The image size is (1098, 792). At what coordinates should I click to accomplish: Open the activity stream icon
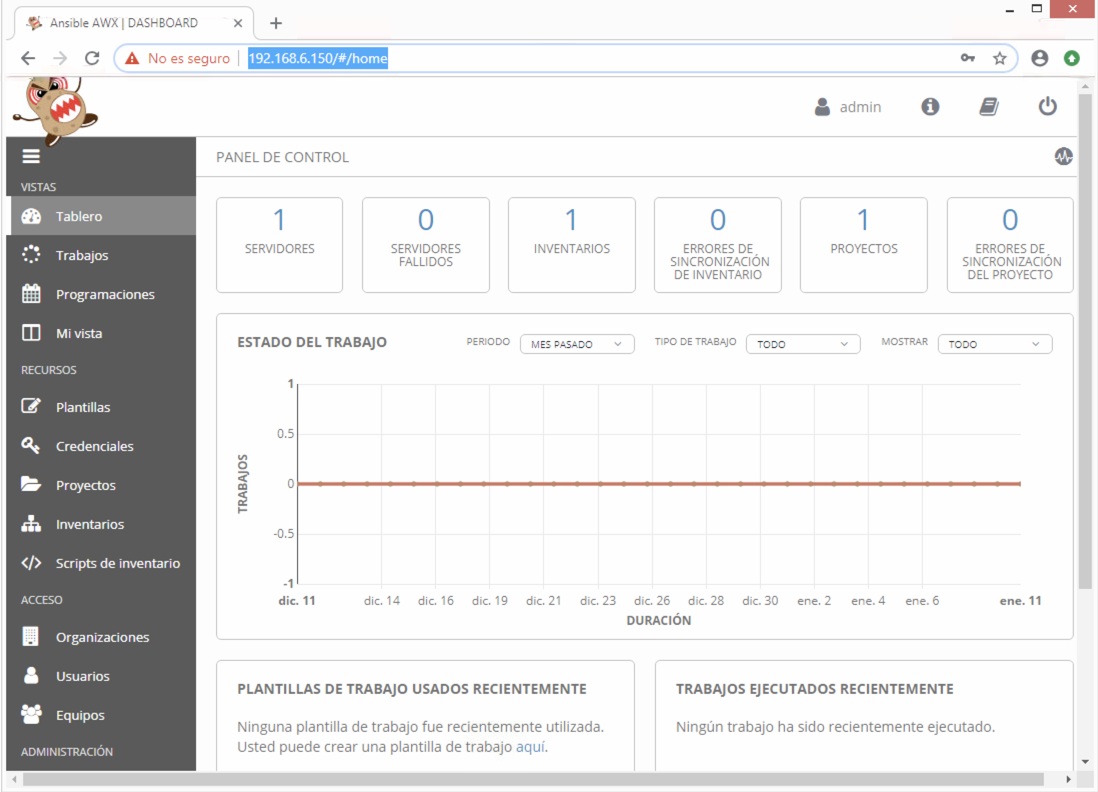click(x=1064, y=156)
